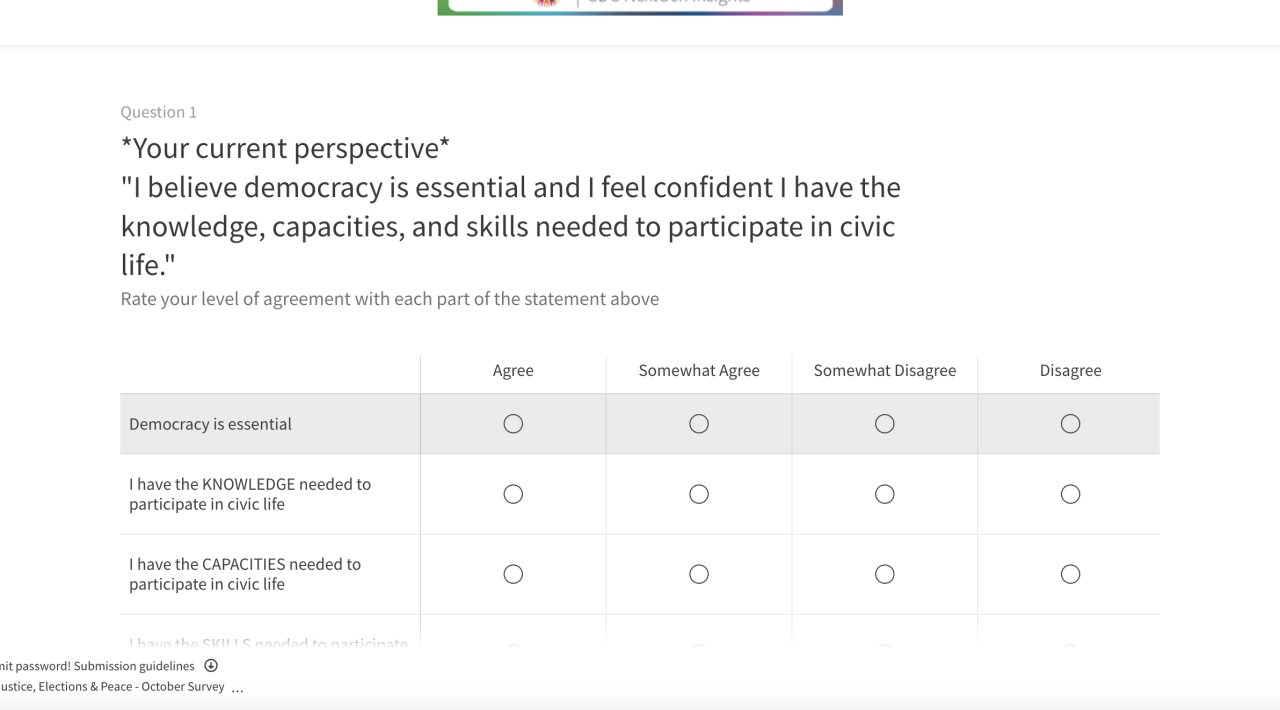Viewport: 1280px width, 710px height.
Task: Click the Somewhat Disagree column header
Action: (885, 371)
